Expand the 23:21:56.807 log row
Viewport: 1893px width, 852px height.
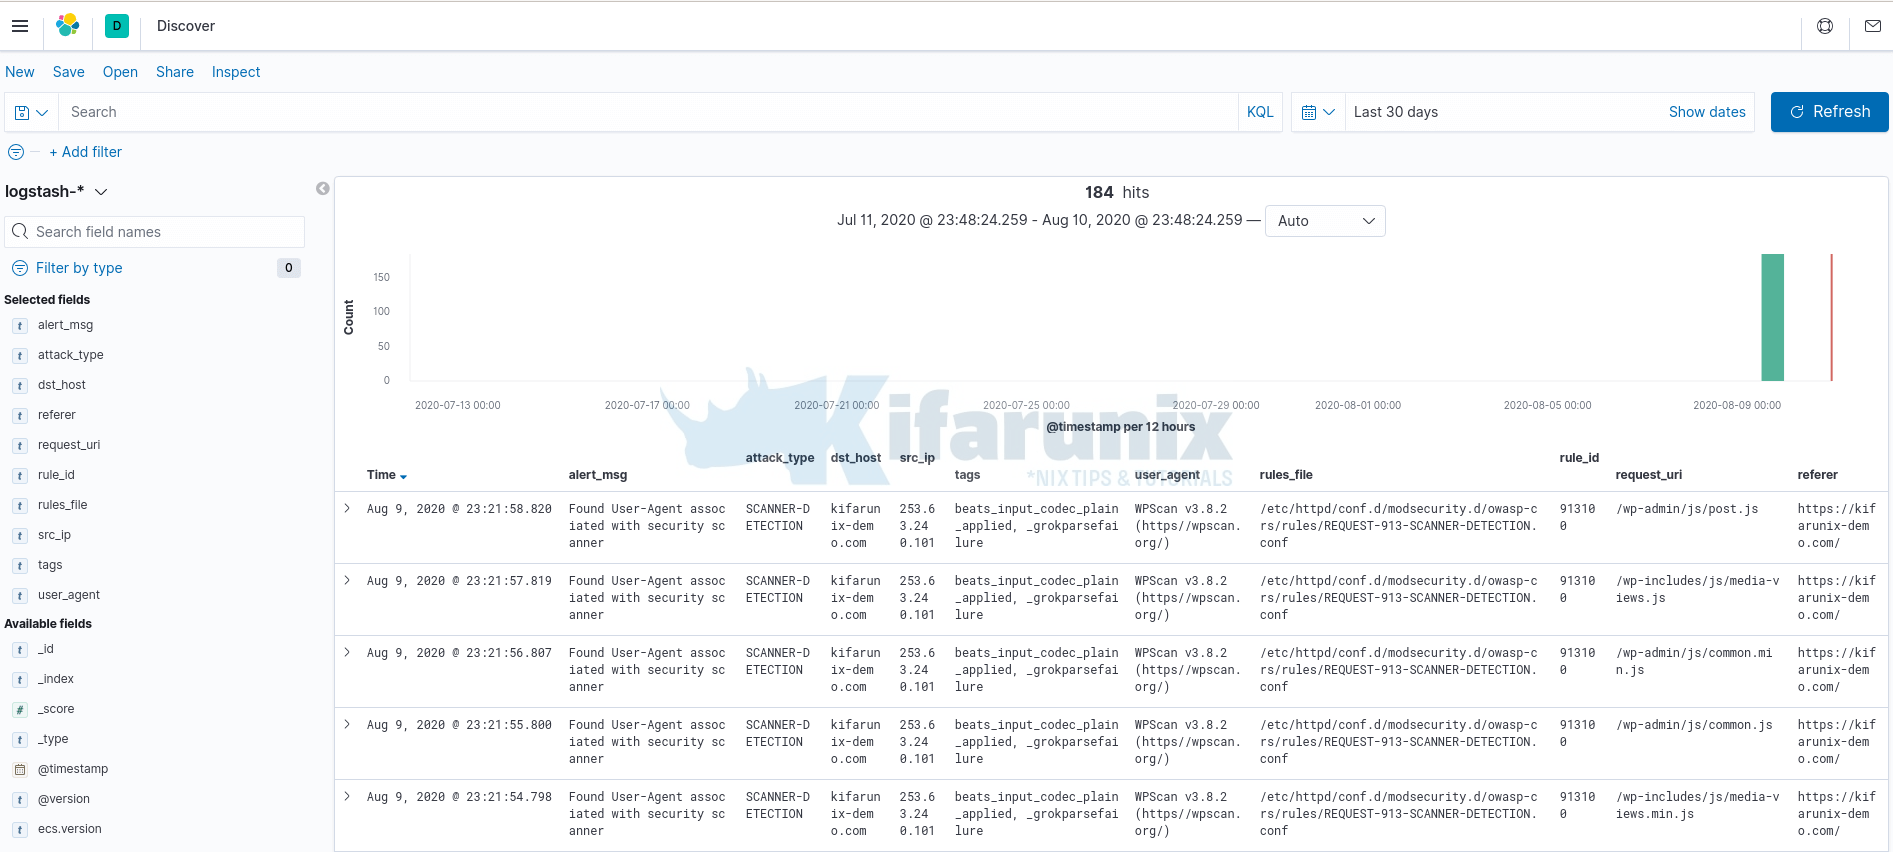tap(347, 652)
